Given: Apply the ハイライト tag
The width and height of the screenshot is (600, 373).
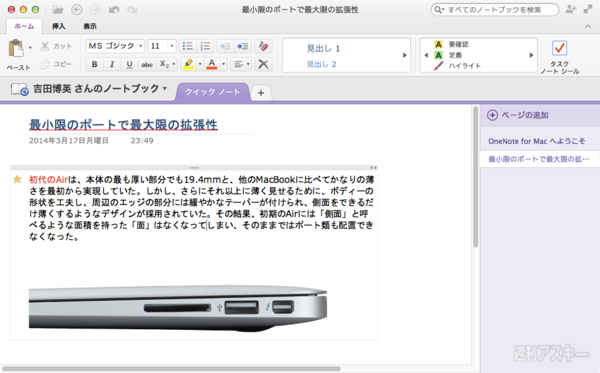Looking at the screenshot, I should [x=458, y=66].
